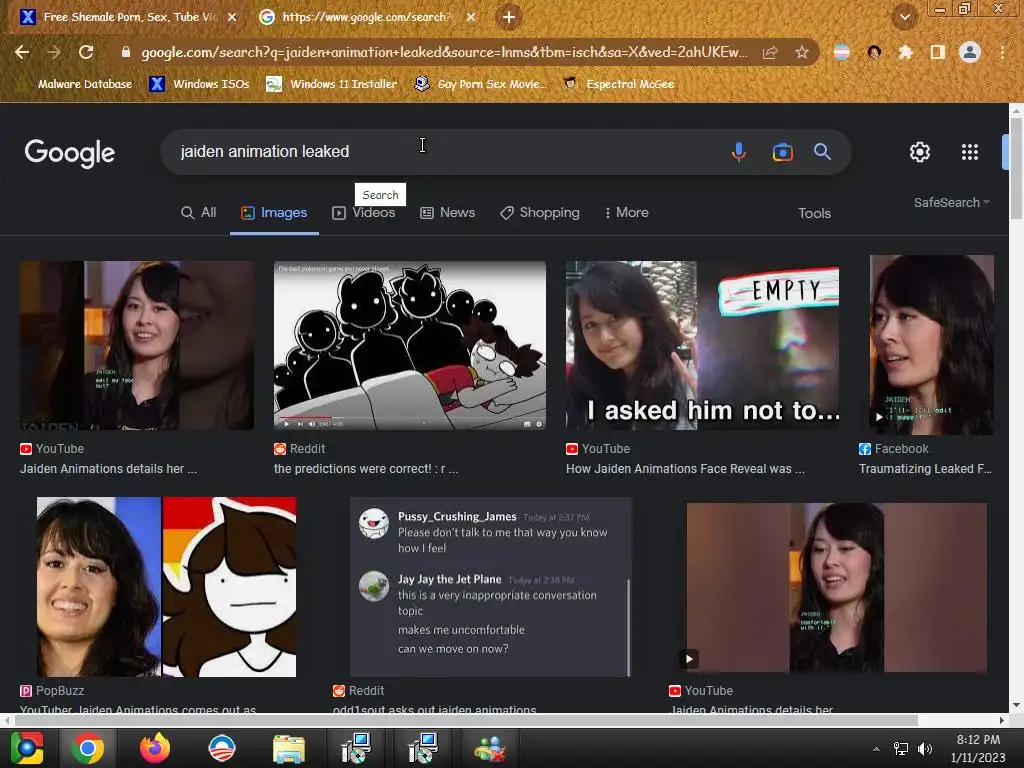Click the horizontal scrollbar right arrow
Screen dimensions: 1024x768
1002,720
